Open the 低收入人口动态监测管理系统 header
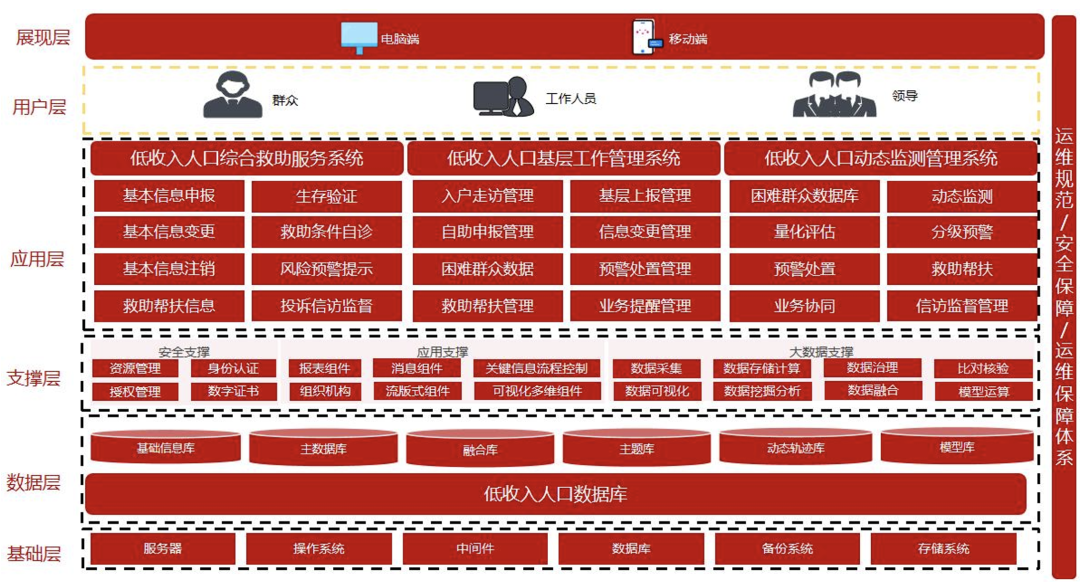The image size is (1080, 582). click(881, 158)
